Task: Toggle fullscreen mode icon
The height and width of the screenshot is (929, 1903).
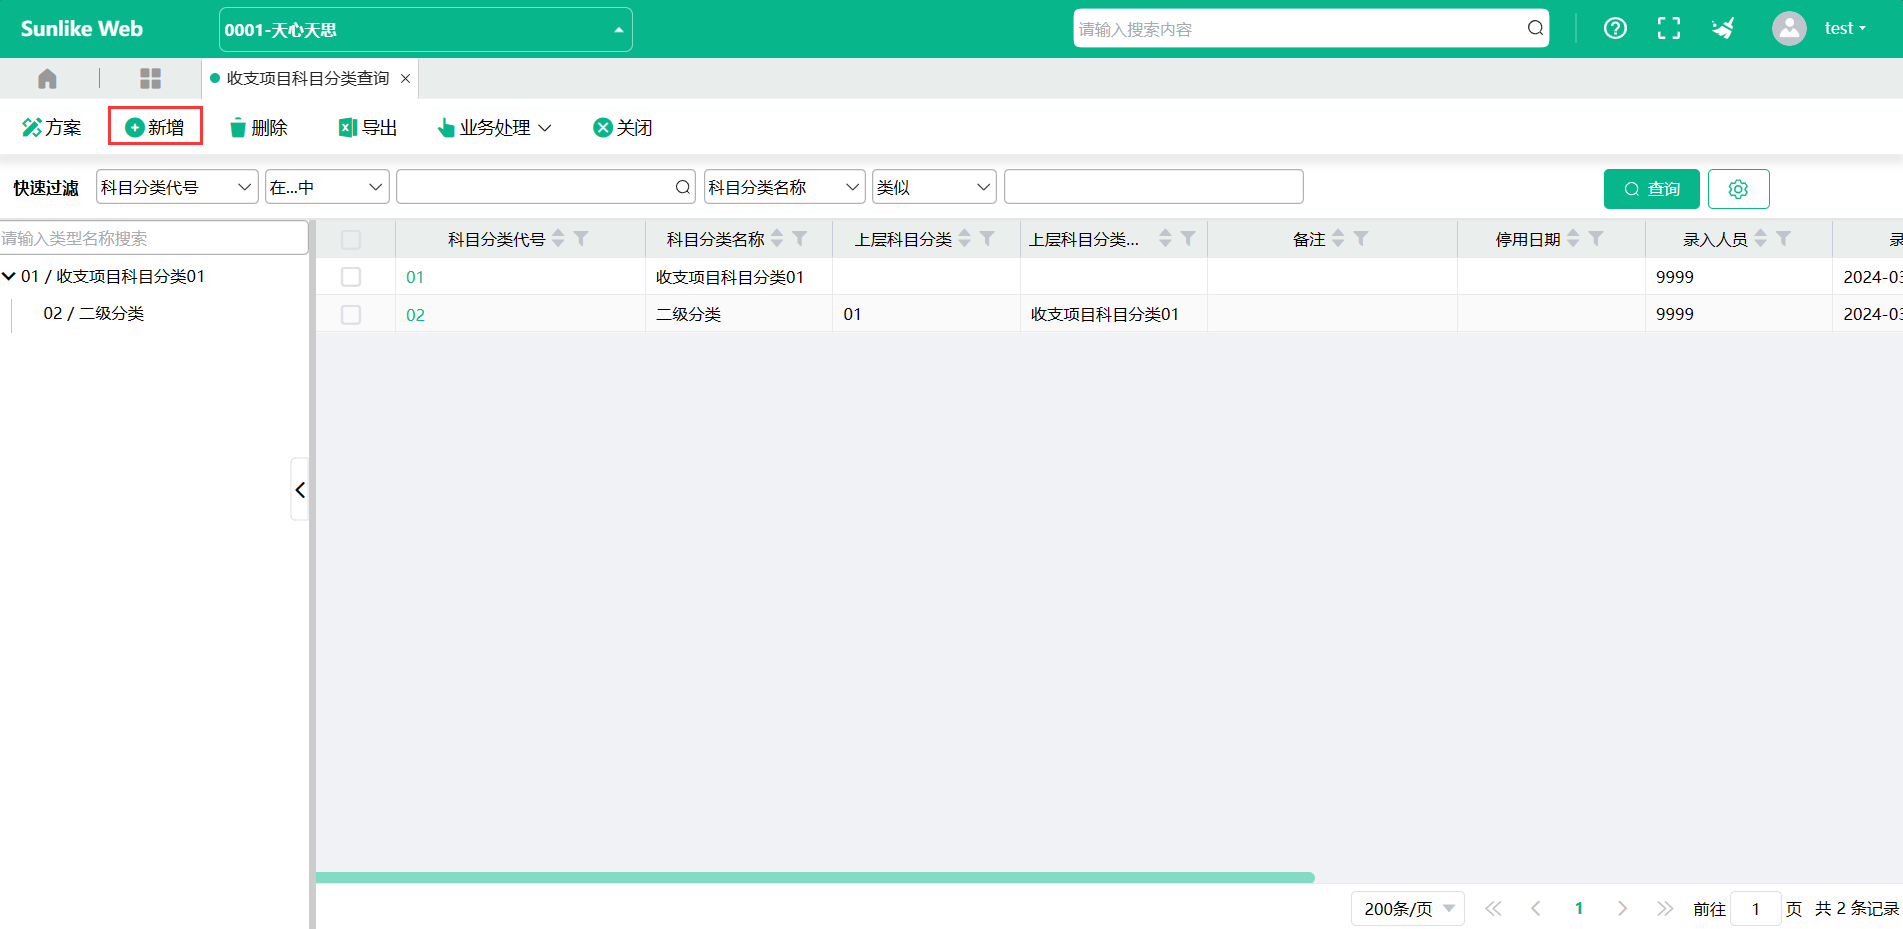Action: tap(1668, 29)
